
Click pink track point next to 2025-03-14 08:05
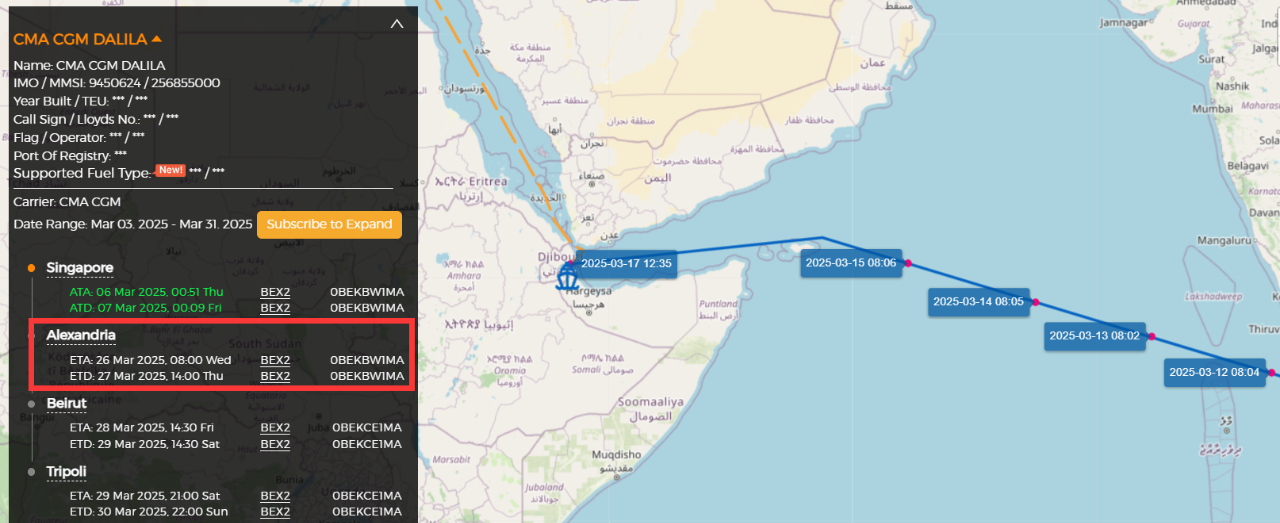coord(1035,302)
